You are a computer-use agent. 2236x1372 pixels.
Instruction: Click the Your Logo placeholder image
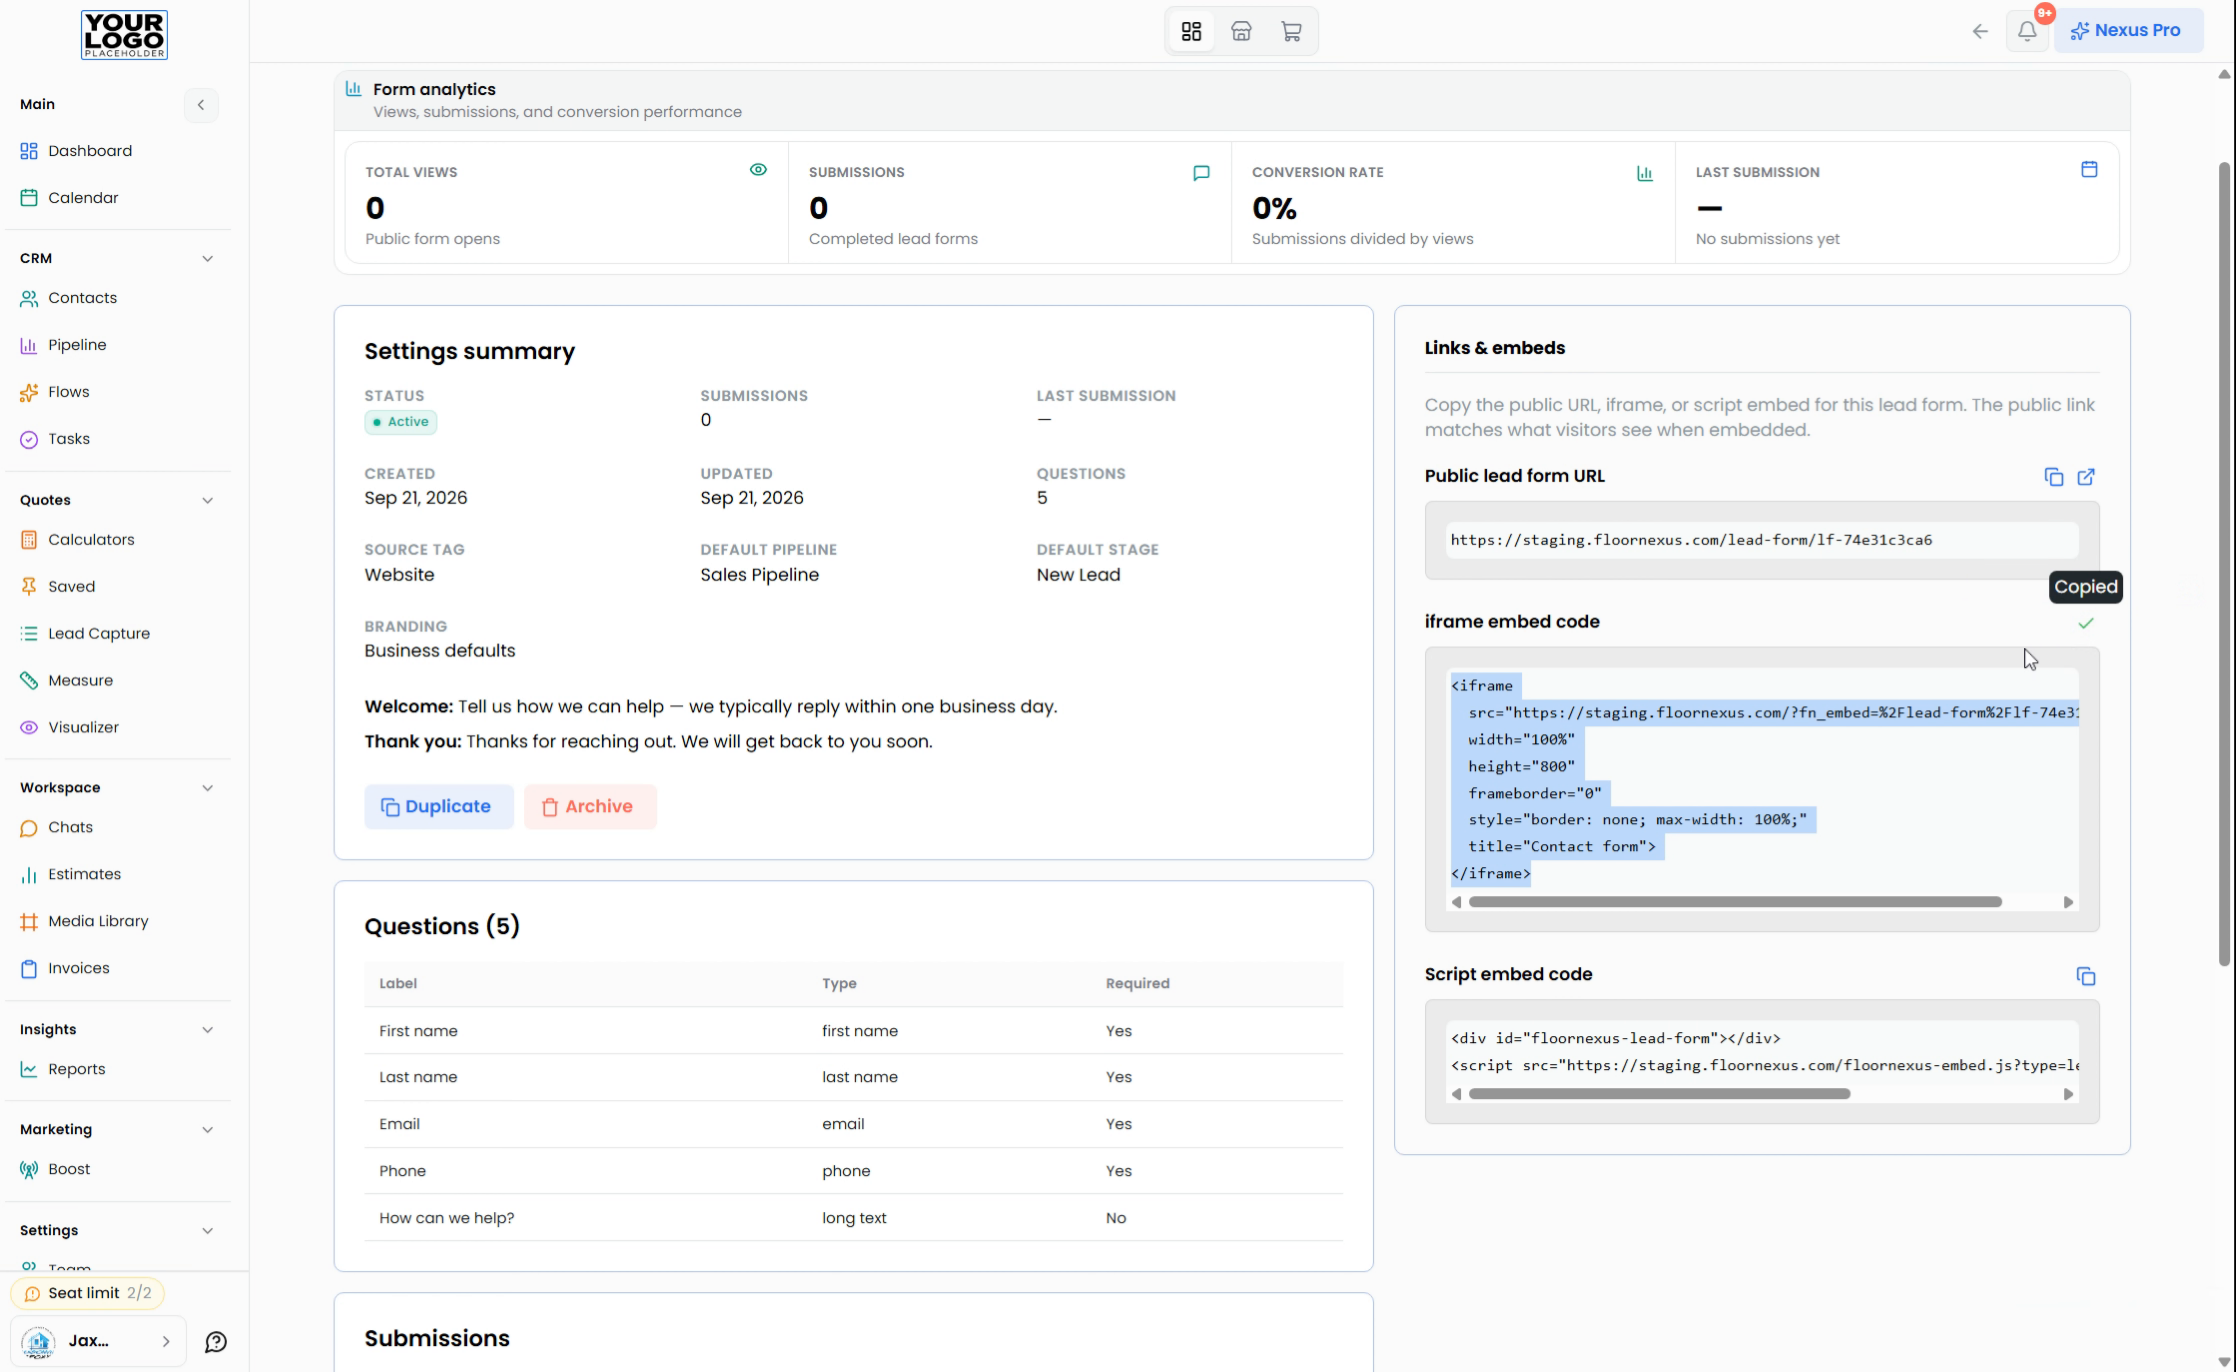tap(124, 35)
